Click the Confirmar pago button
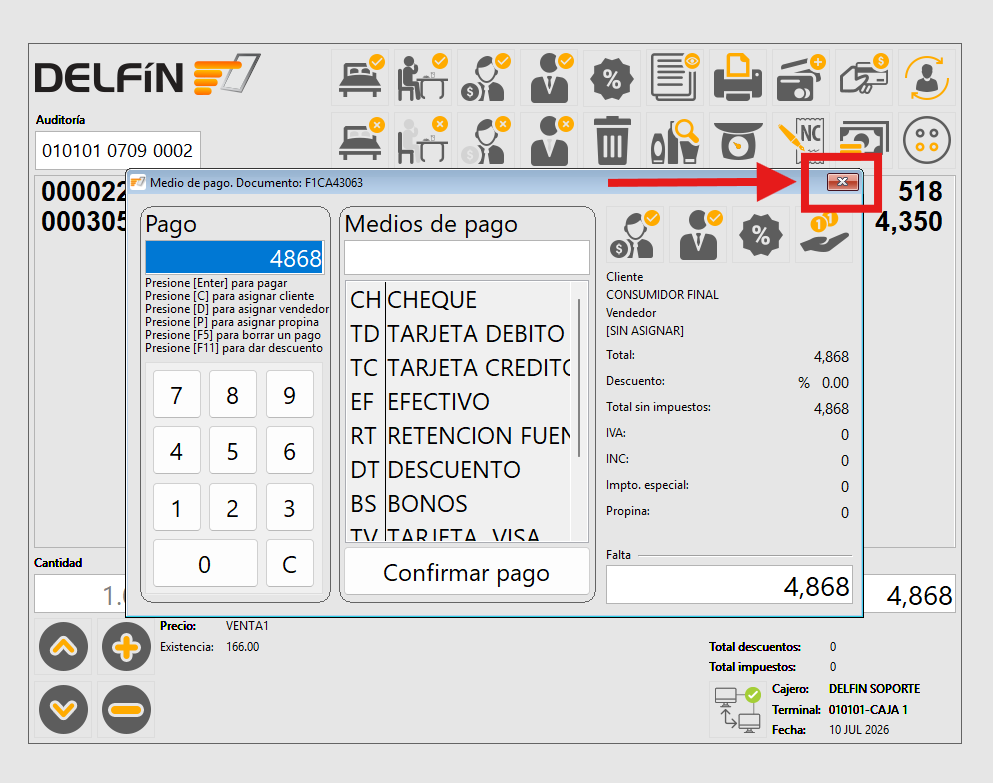993x783 pixels. coord(467,572)
